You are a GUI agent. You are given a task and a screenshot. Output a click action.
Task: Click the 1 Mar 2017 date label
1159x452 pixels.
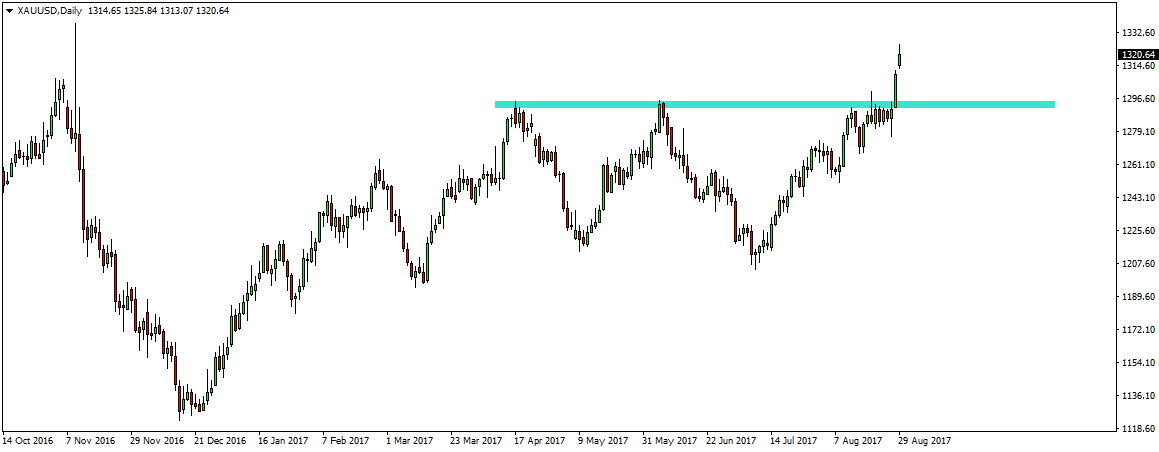pos(412,441)
